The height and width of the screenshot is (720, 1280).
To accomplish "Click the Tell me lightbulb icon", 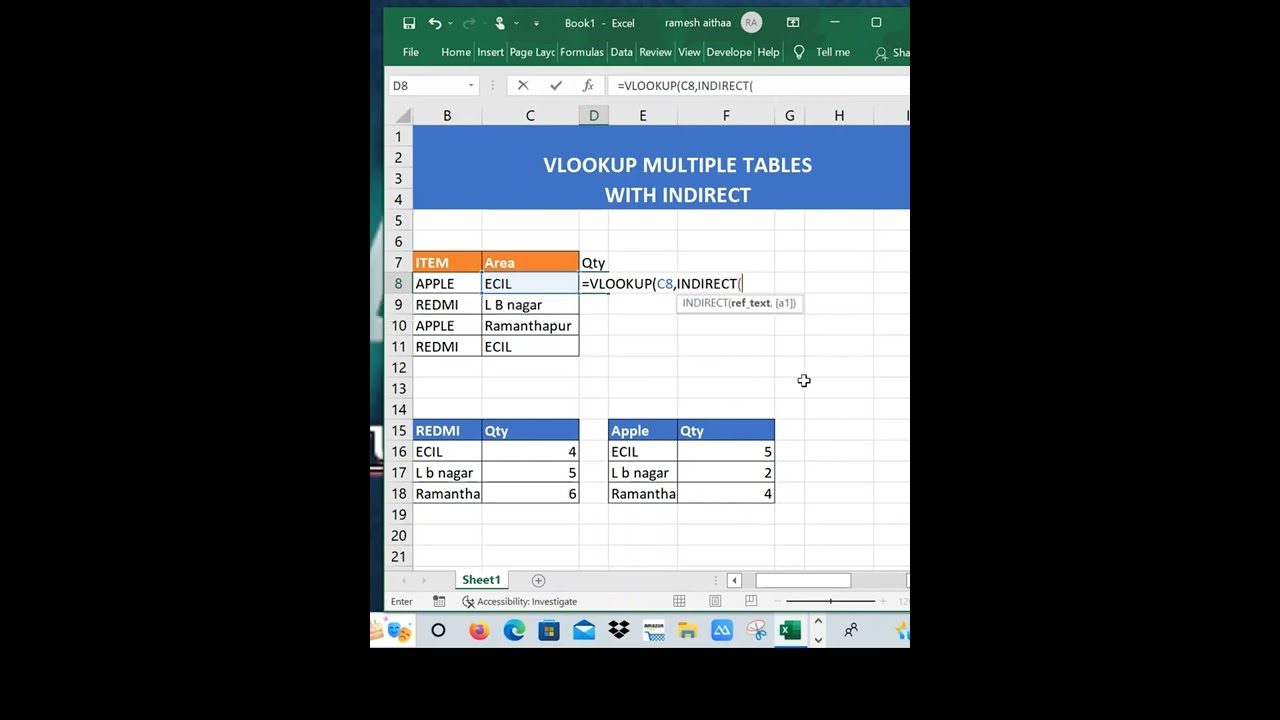I will click(799, 52).
